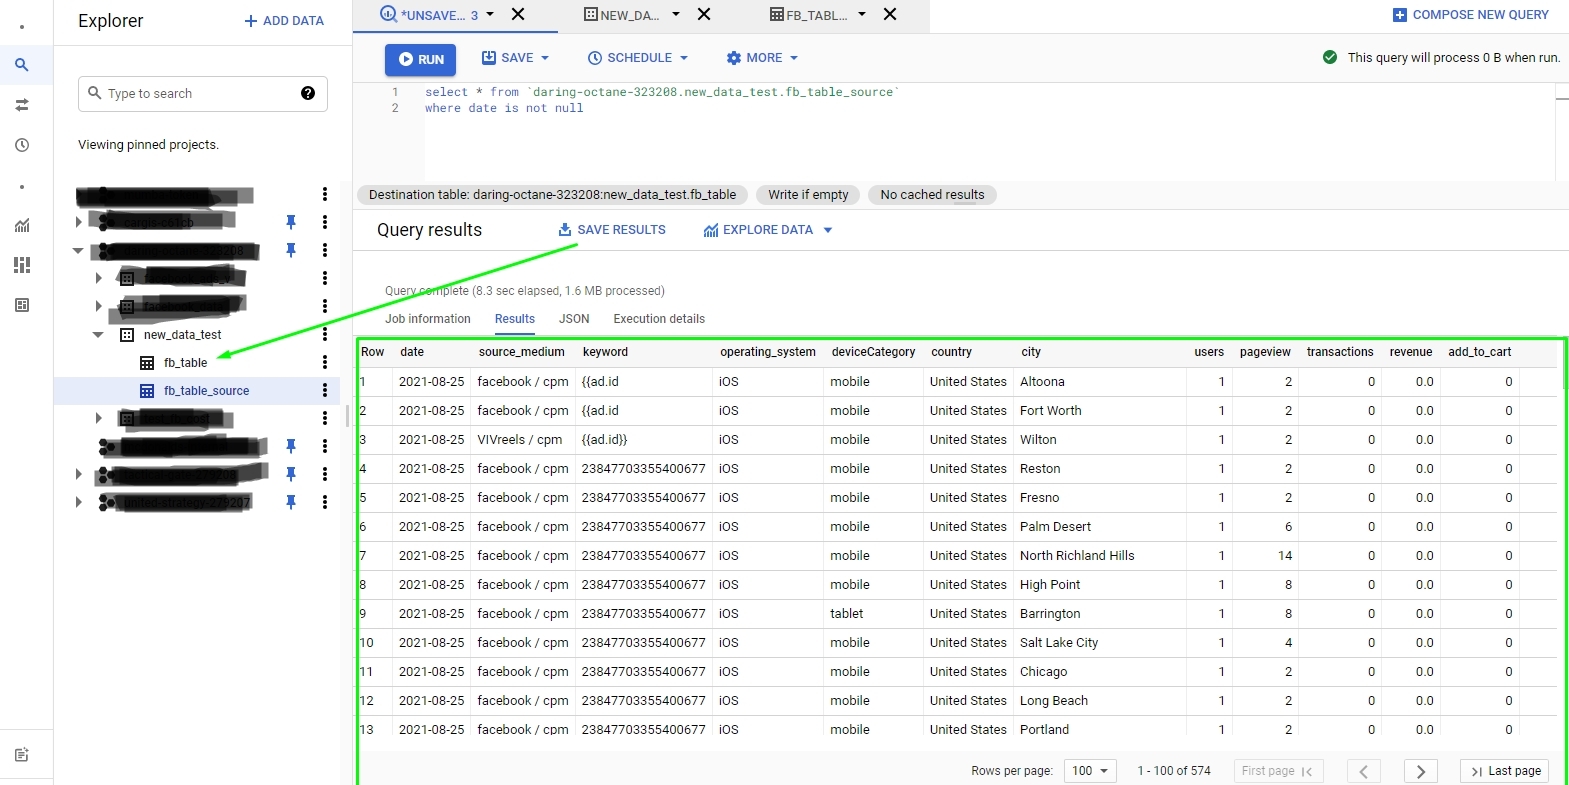Switch to the Results tab
1569x785 pixels.
515,319
